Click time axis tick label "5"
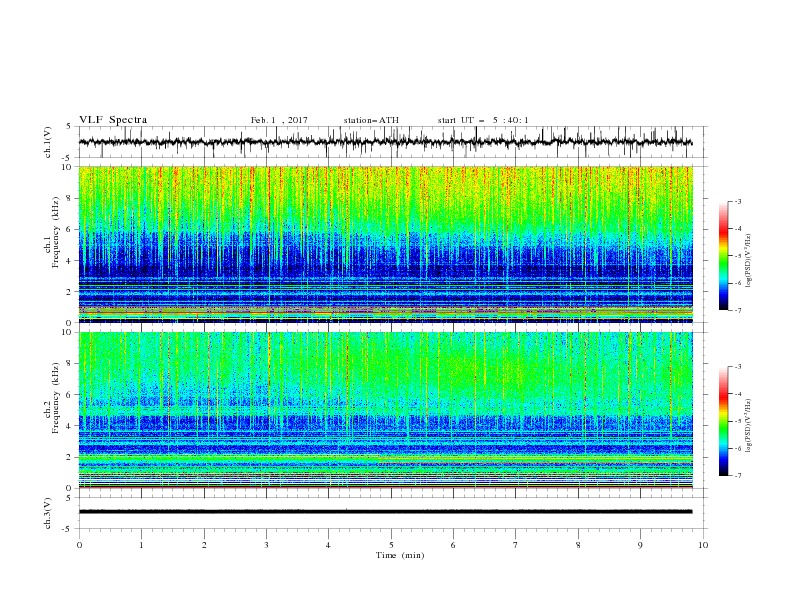The image size is (792, 612). pyautogui.click(x=391, y=545)
